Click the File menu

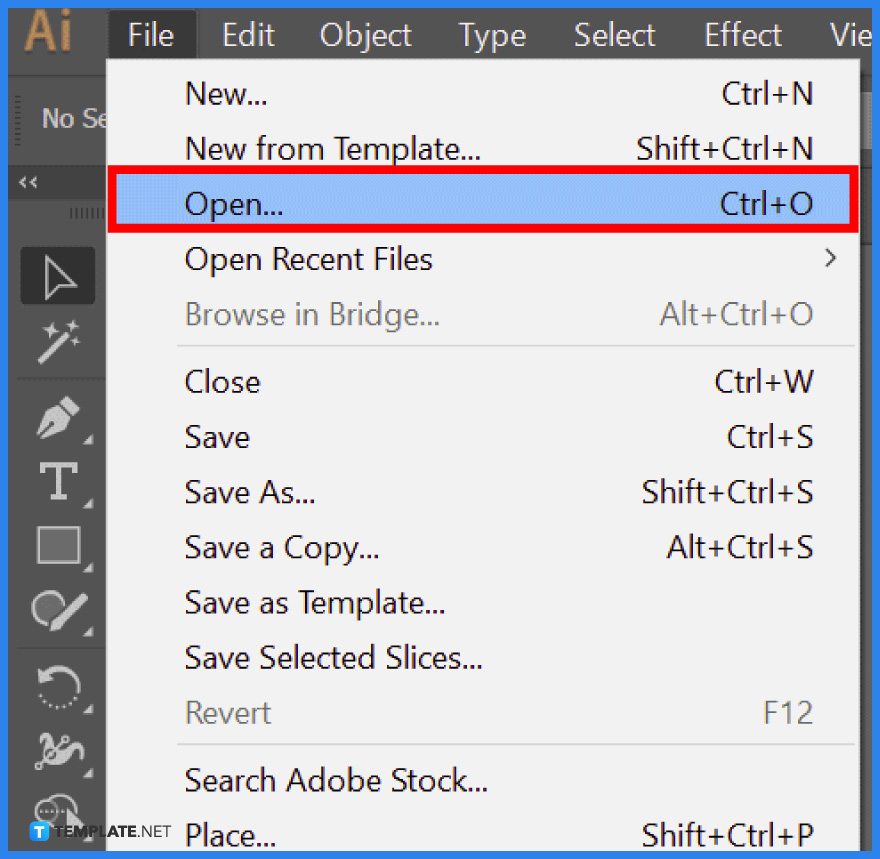151,35
